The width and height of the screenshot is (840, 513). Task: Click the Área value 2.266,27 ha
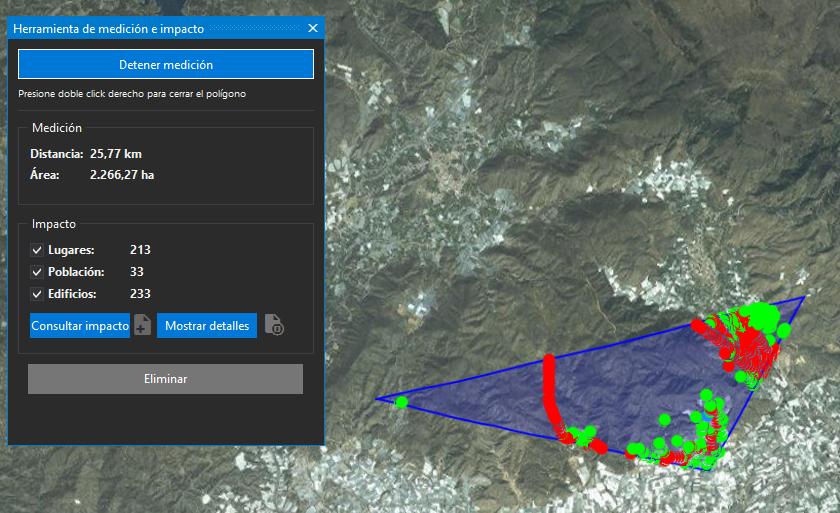tap(121, 175)
